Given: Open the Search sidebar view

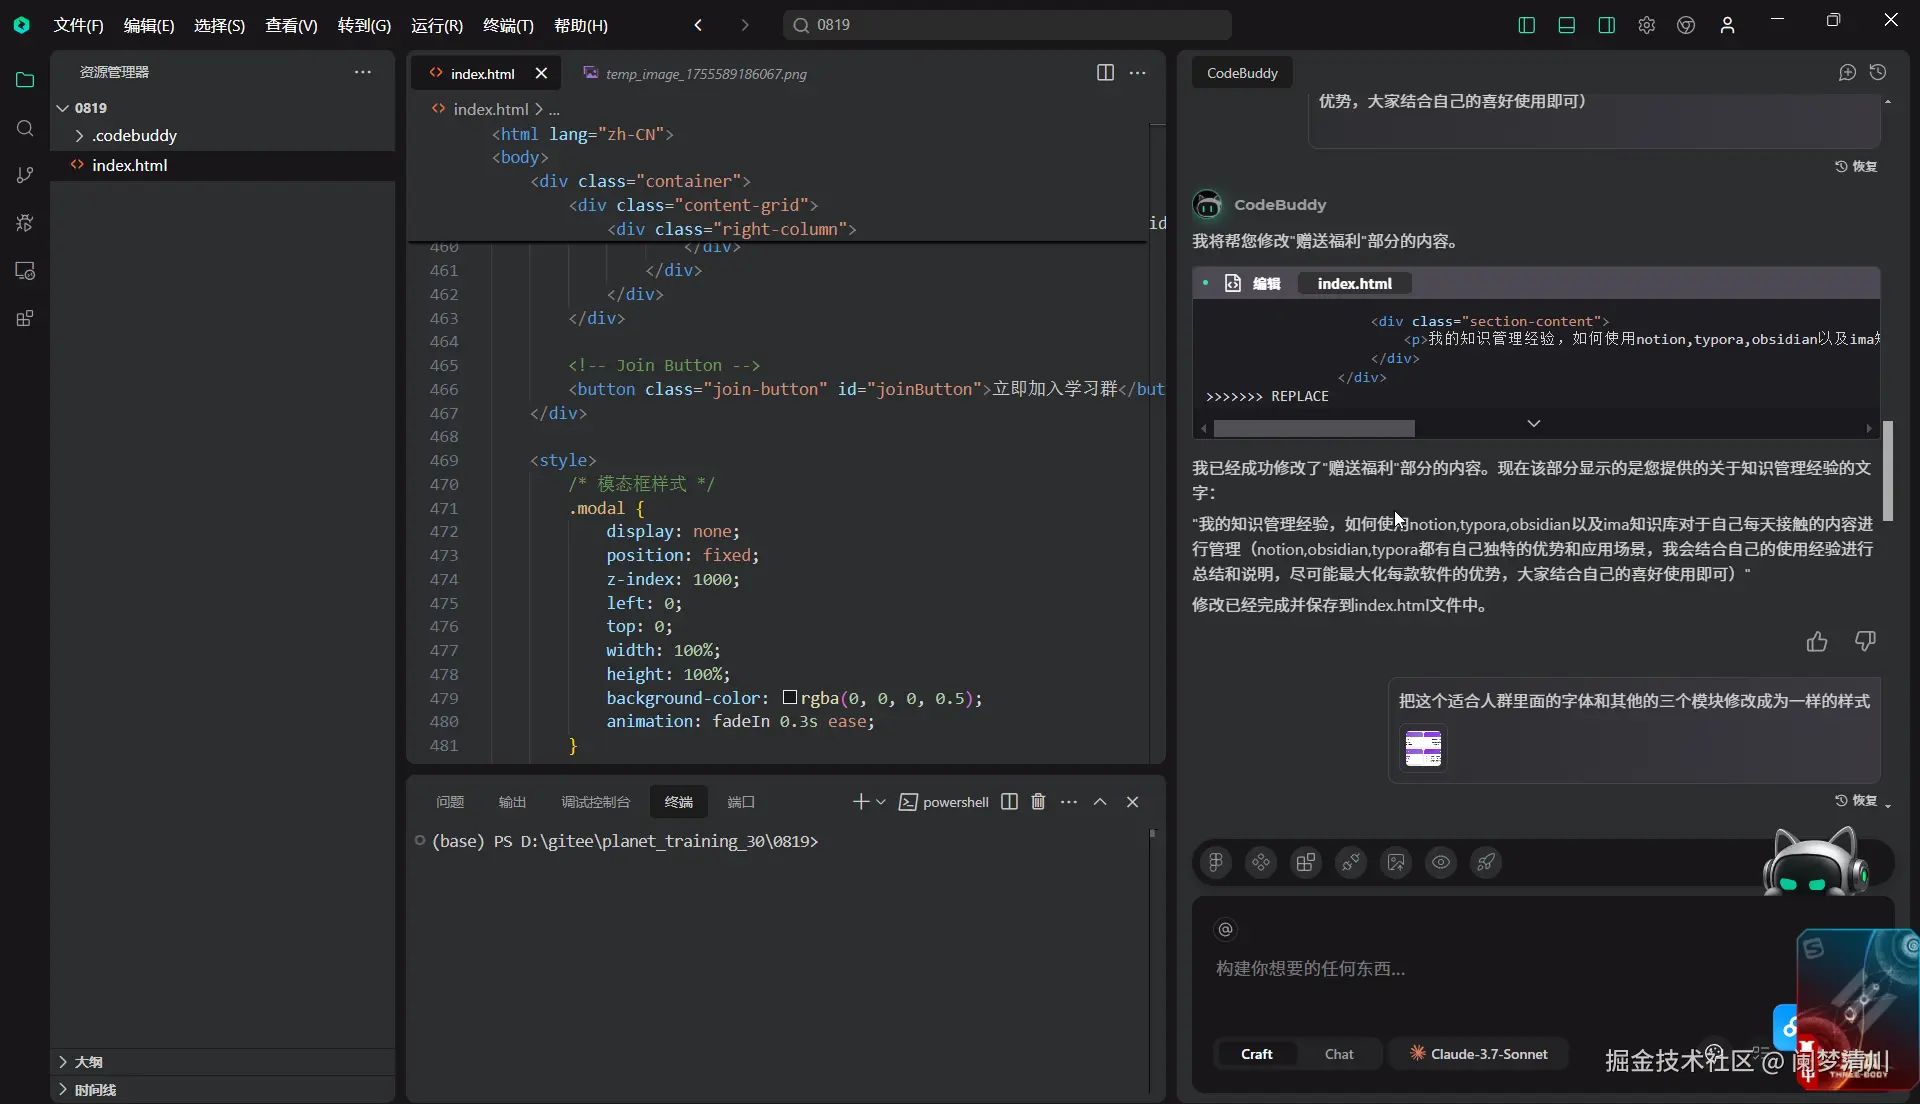Looking at the screenshot, I should (25, 128).
